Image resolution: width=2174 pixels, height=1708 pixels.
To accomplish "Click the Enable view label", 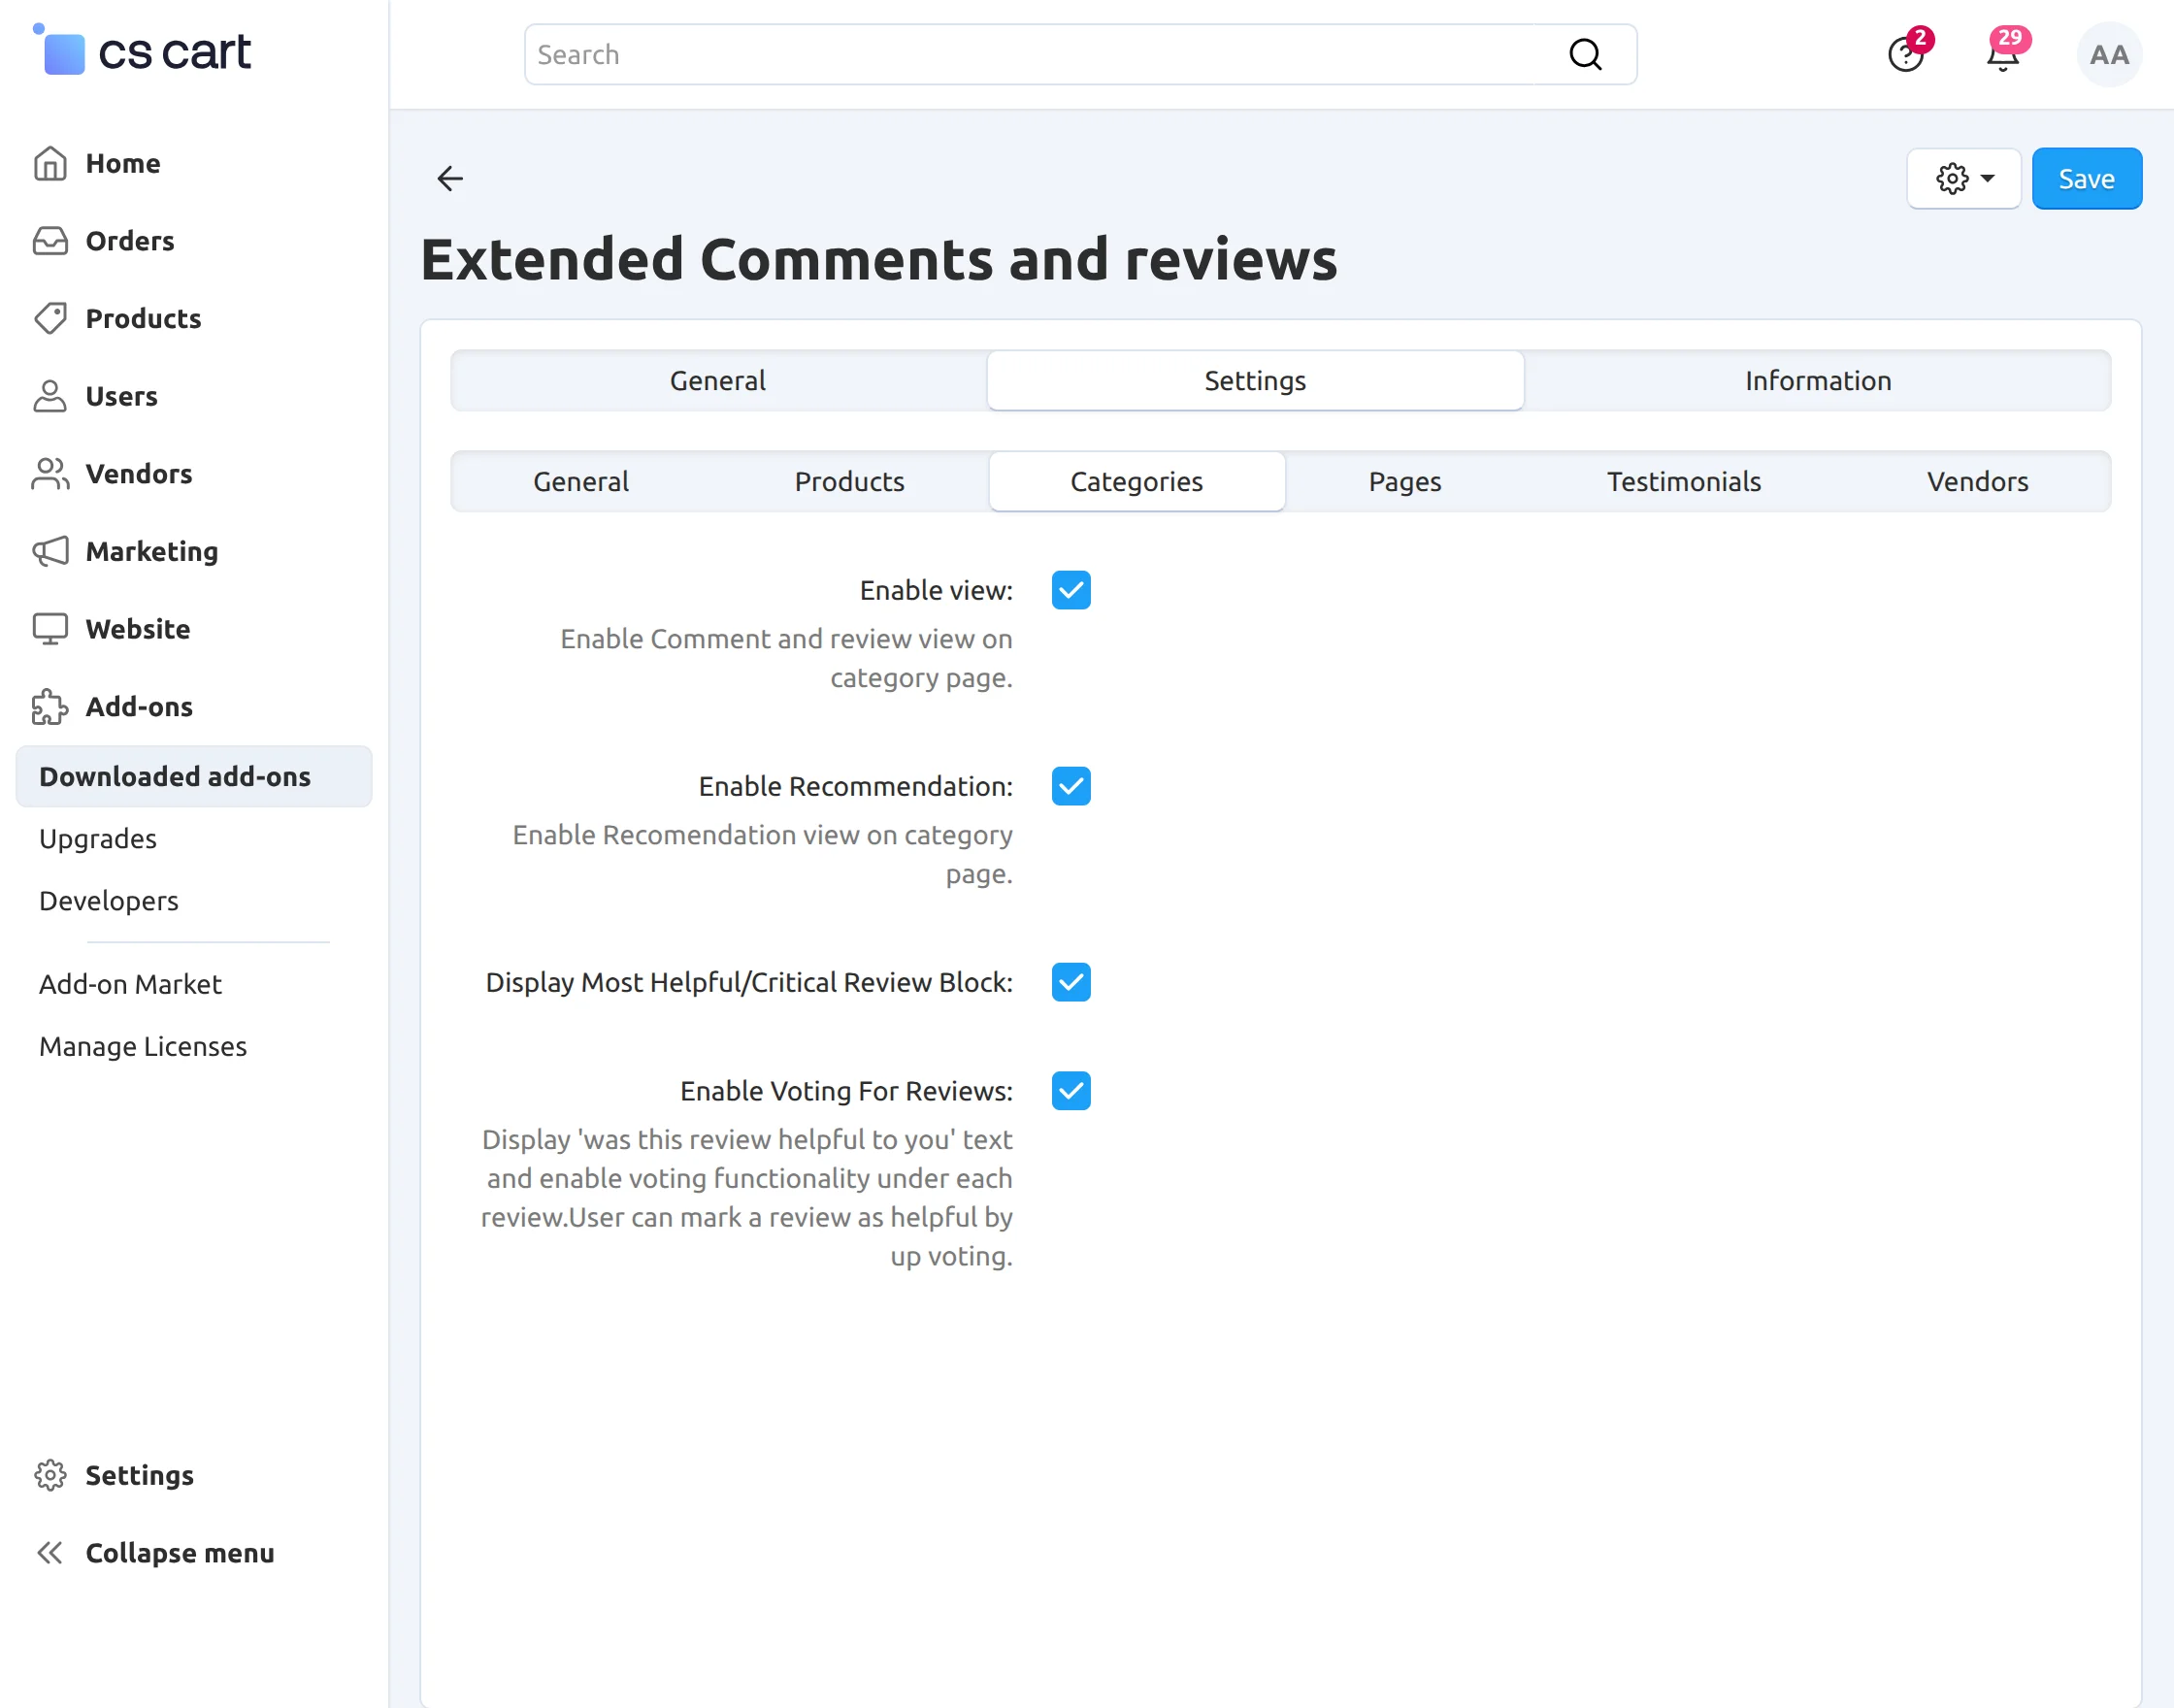I will 936,590.
